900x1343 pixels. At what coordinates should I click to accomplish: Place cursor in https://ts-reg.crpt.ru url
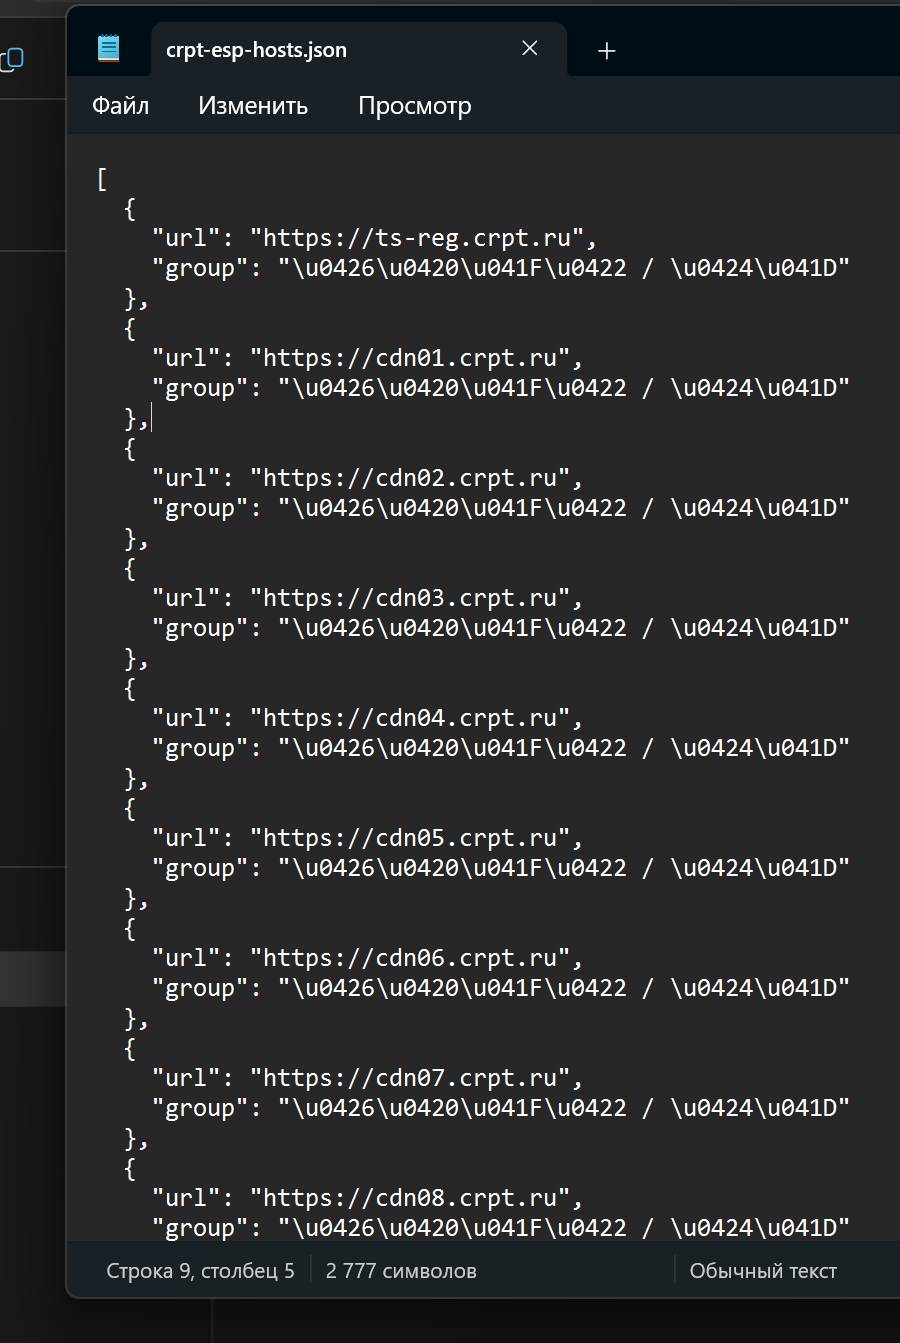[x=417, y=238]
